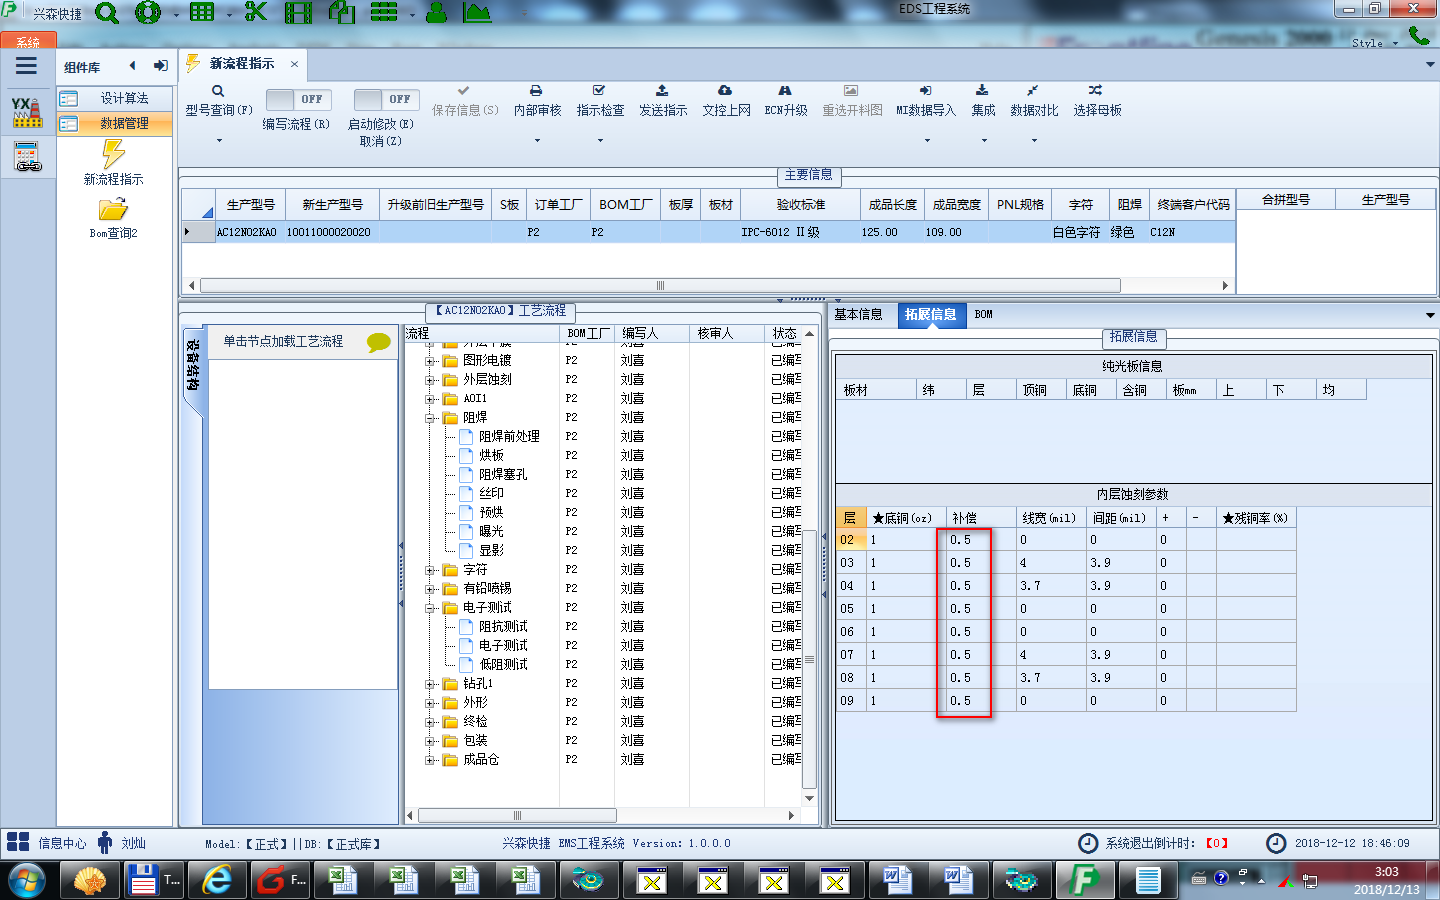Toggle the 编写流程(R) OFF switch
This screenshot has width=1440, height=900.
298,99
